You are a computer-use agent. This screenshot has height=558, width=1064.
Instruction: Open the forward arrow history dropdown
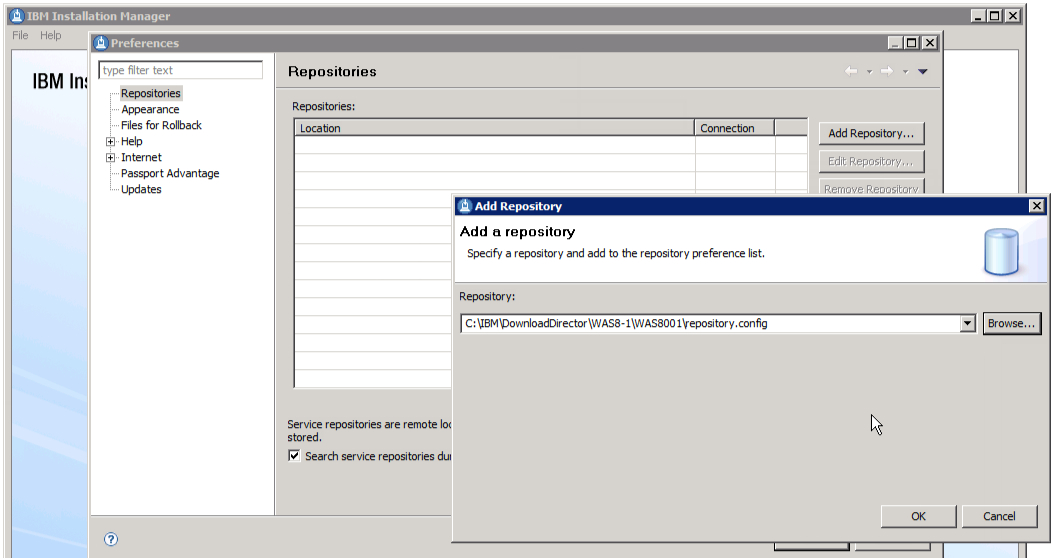point(905,72)
